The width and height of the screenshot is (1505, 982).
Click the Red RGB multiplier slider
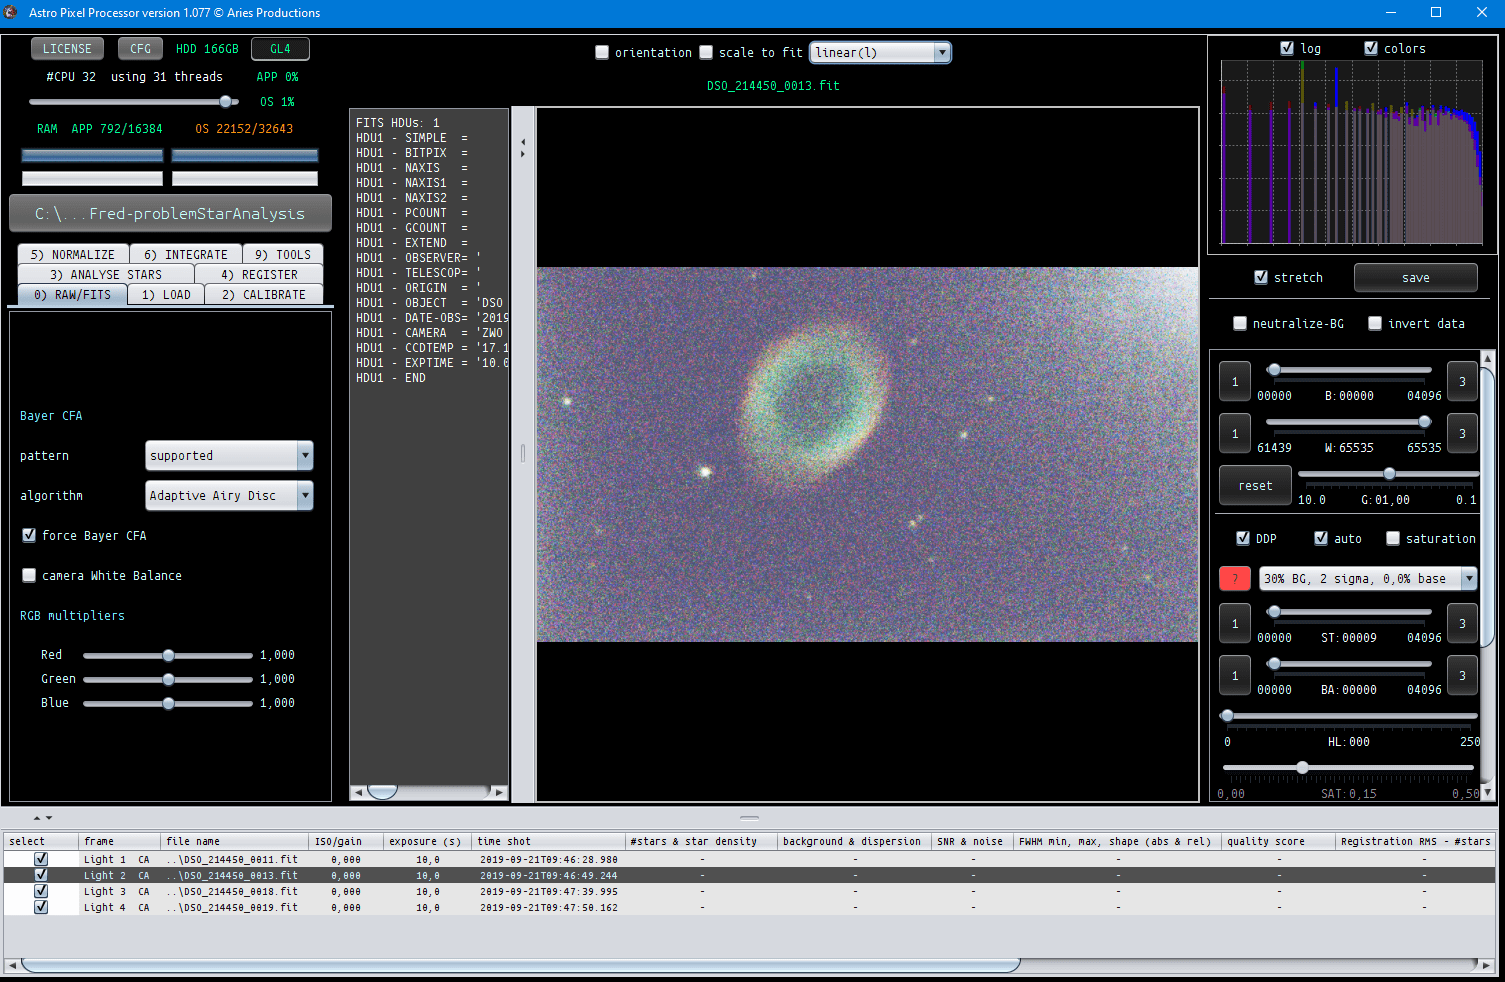[168, 655]
